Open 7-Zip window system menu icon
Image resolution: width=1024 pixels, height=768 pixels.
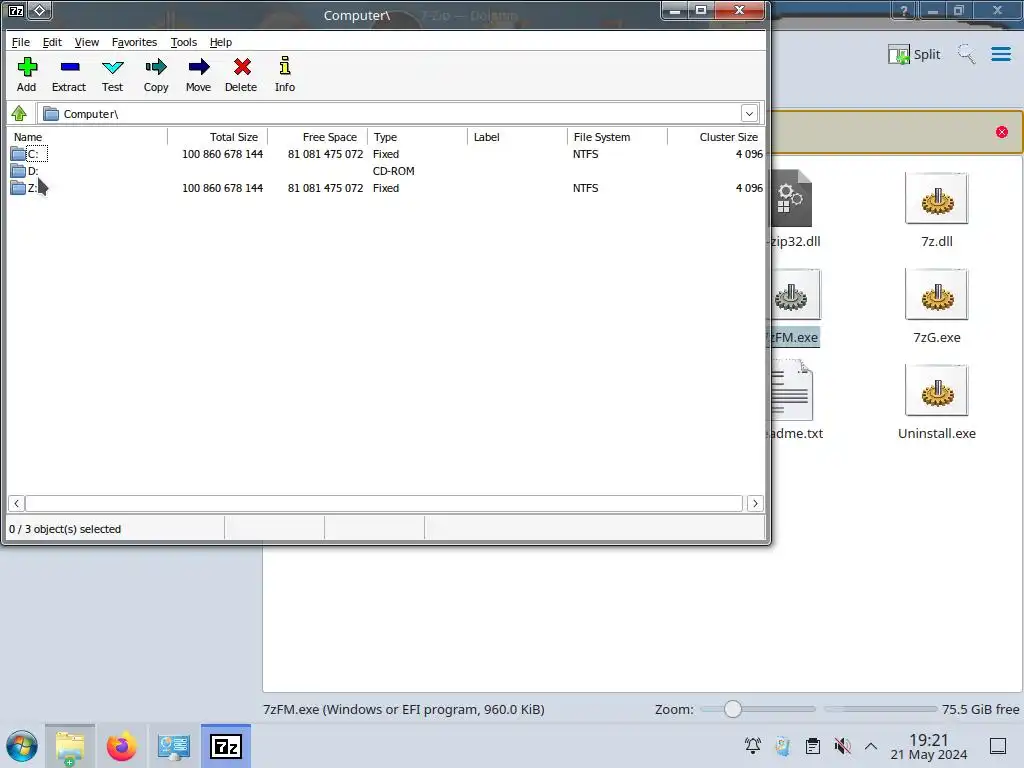click(16, 10)
